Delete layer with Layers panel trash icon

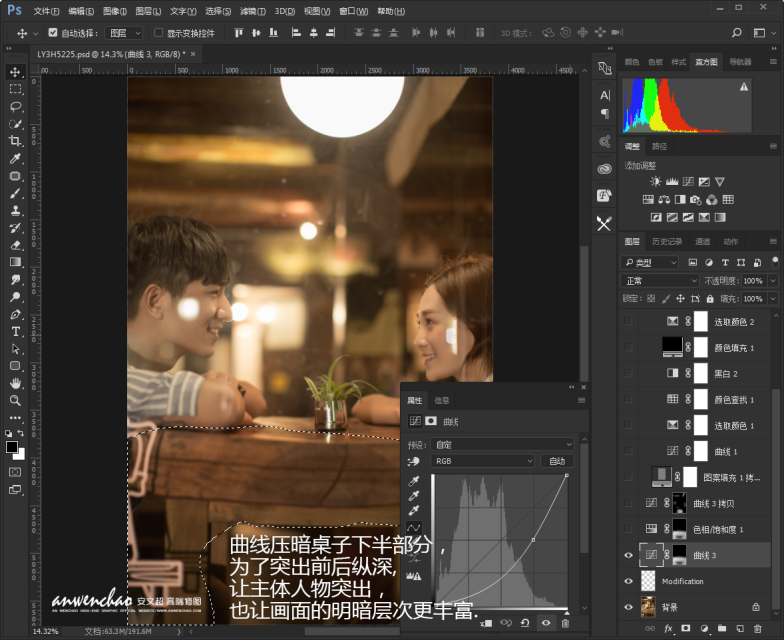tap(758, 628)
